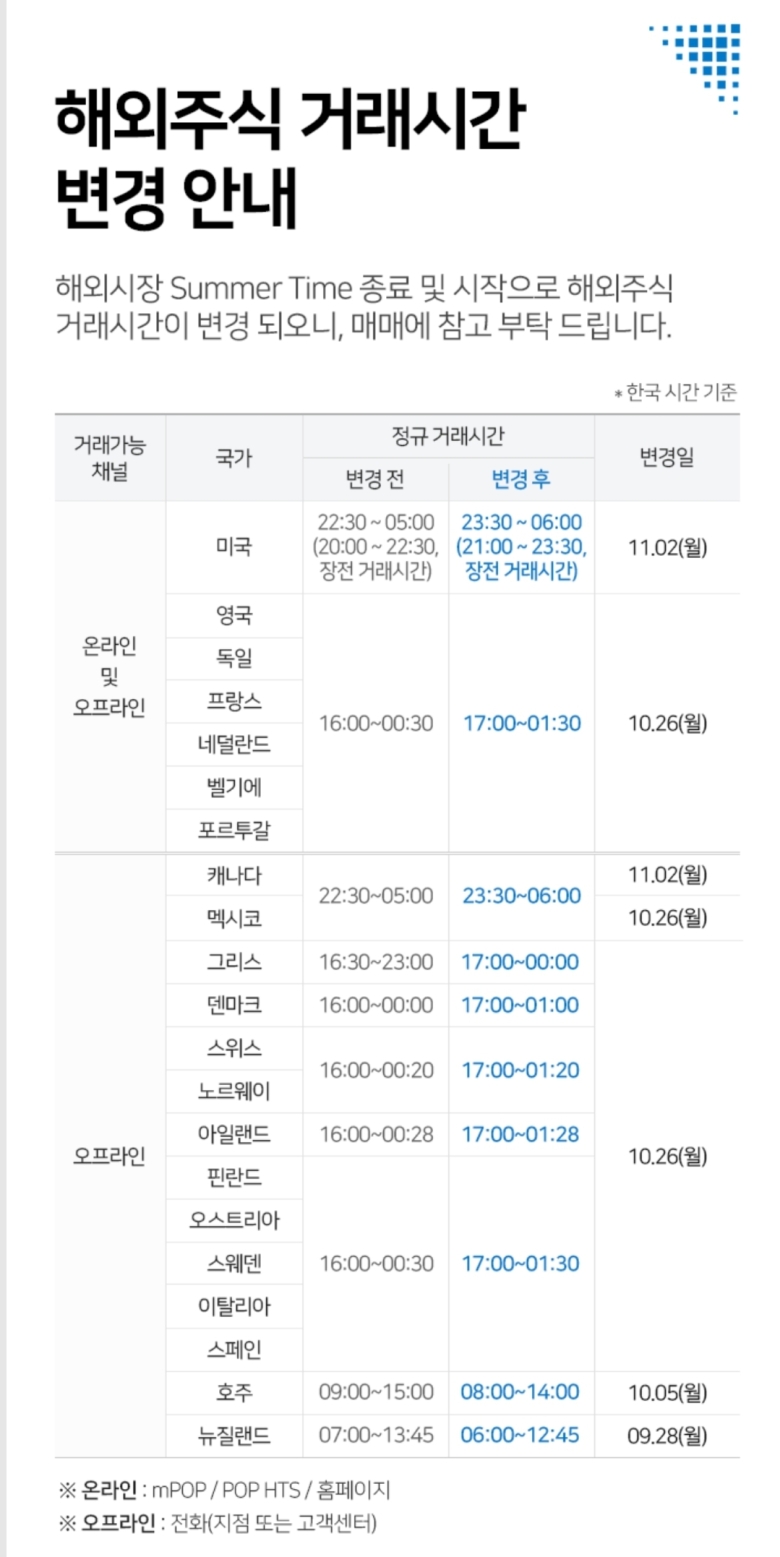Click the 09.28(월) change date
Screen dimensions: 780x1557
pos(667,1435)
